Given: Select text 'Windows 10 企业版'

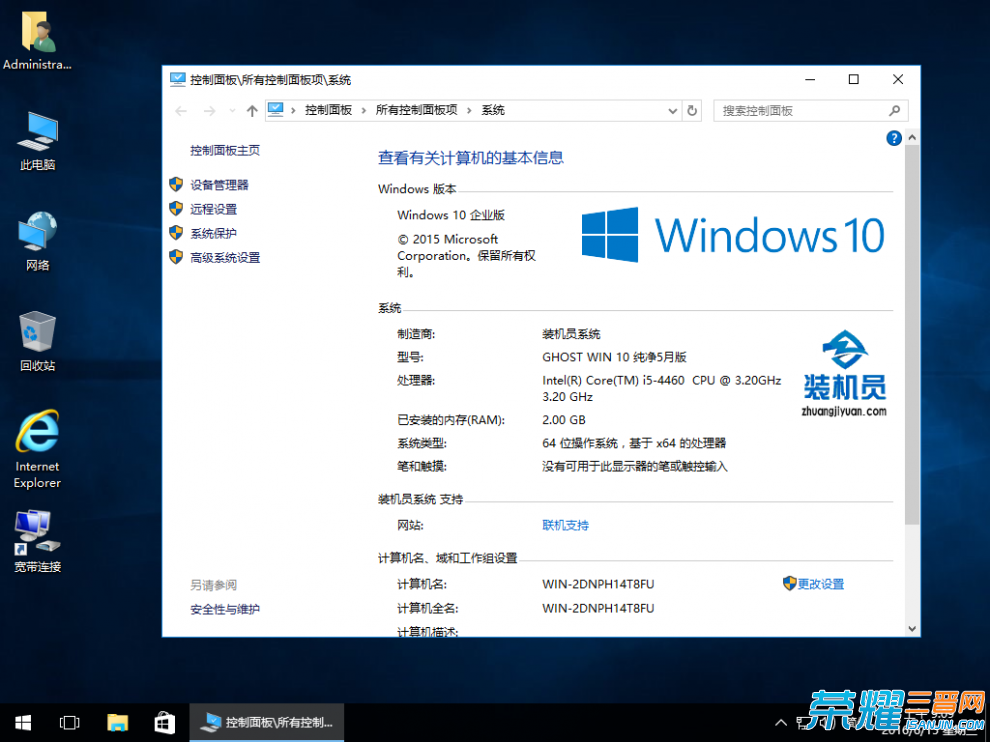Looking at the screenshot, I should (x=451, y=215).
